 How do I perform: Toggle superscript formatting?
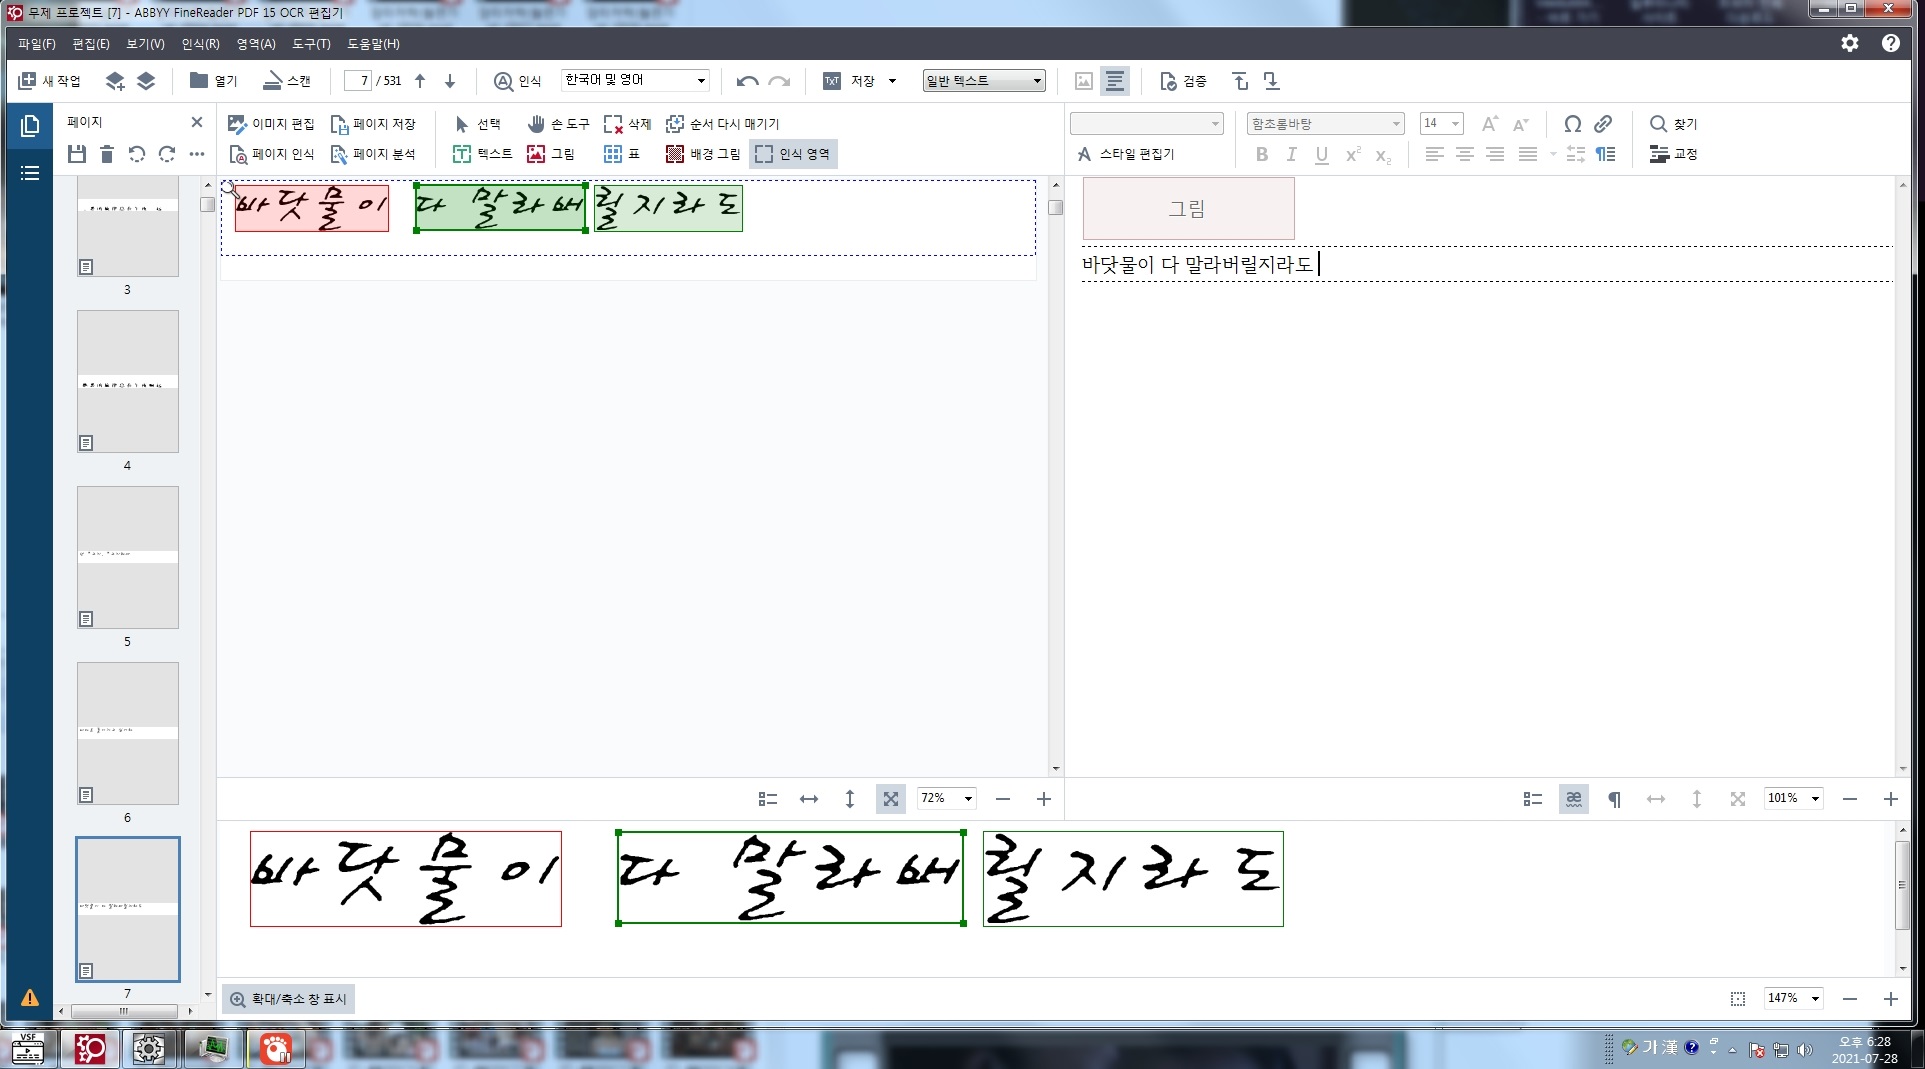point(1353,154)
